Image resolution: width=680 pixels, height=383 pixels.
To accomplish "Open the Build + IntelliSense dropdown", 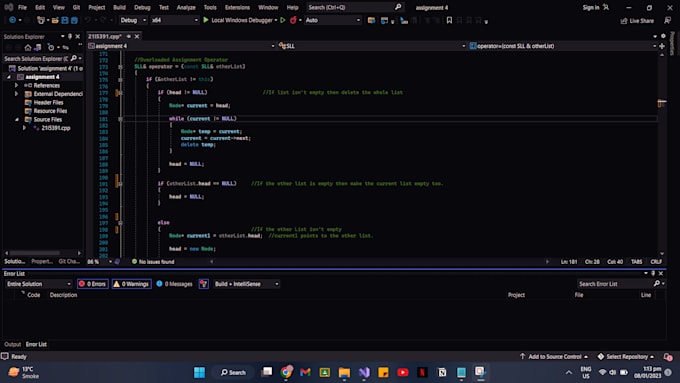I will coord(246,284).
